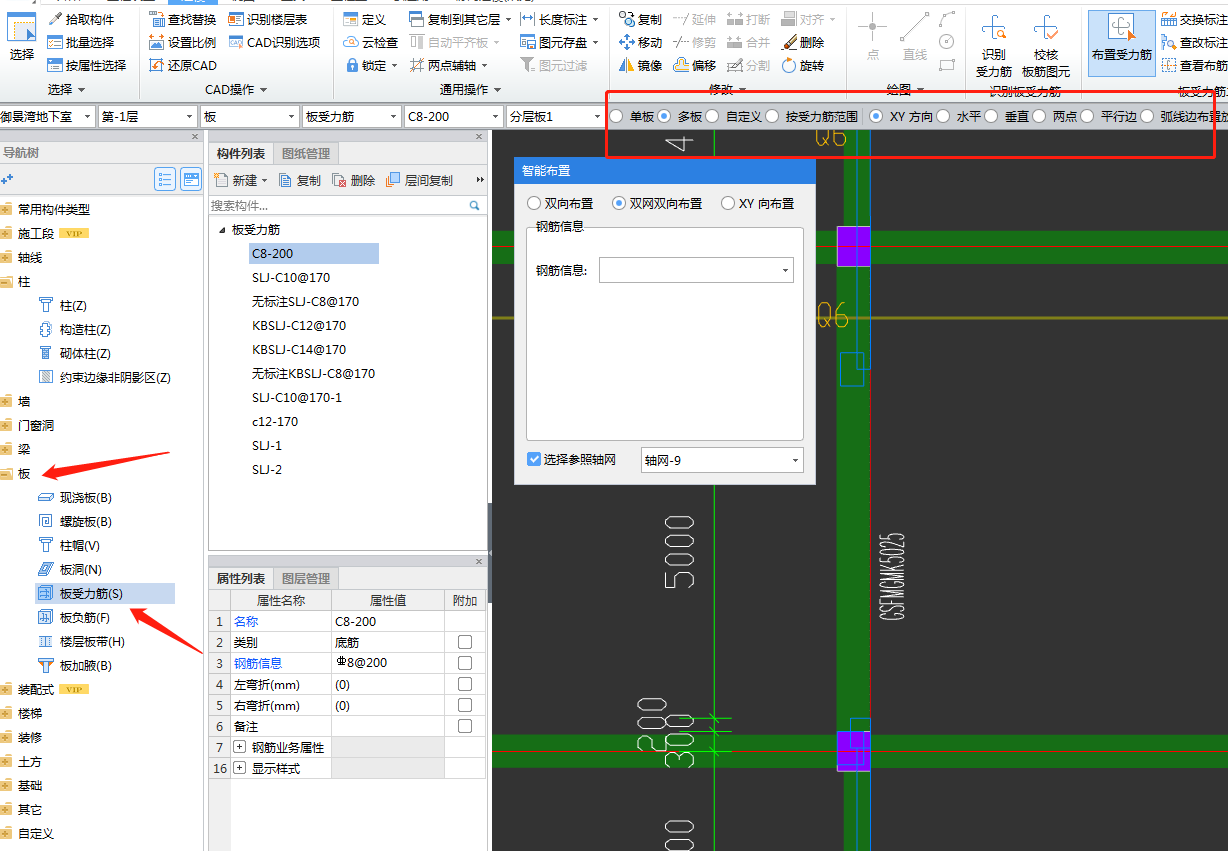Image resolution: width=1228 pixels, height=851 pixels.
Task: Tick the 附加 checkbox for 类别 row
Action: [465, 642]
